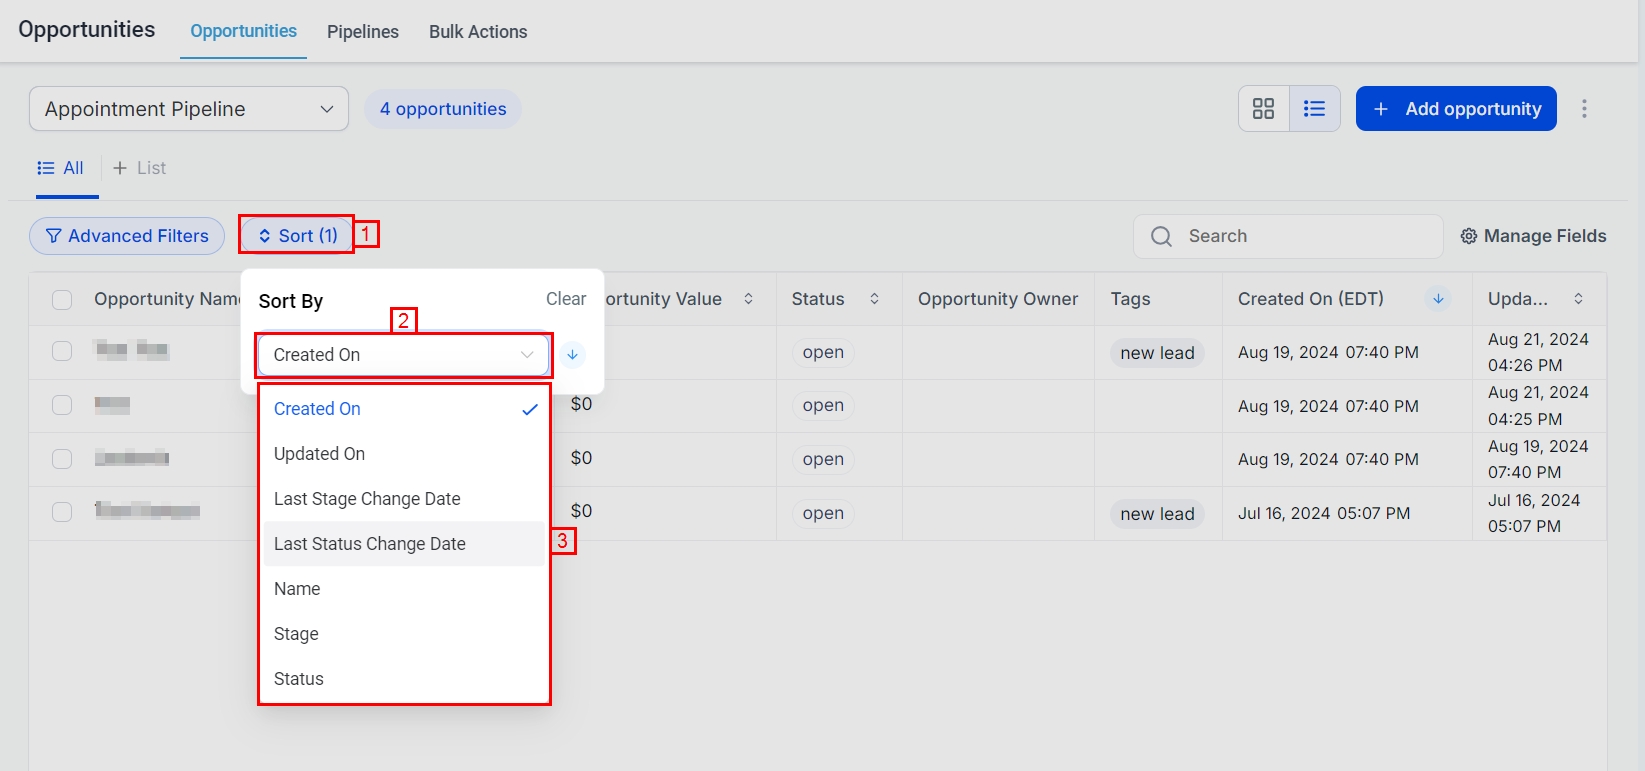
Task: Open the Appointment Pipeline dropdown
Action: pos(188,109)
